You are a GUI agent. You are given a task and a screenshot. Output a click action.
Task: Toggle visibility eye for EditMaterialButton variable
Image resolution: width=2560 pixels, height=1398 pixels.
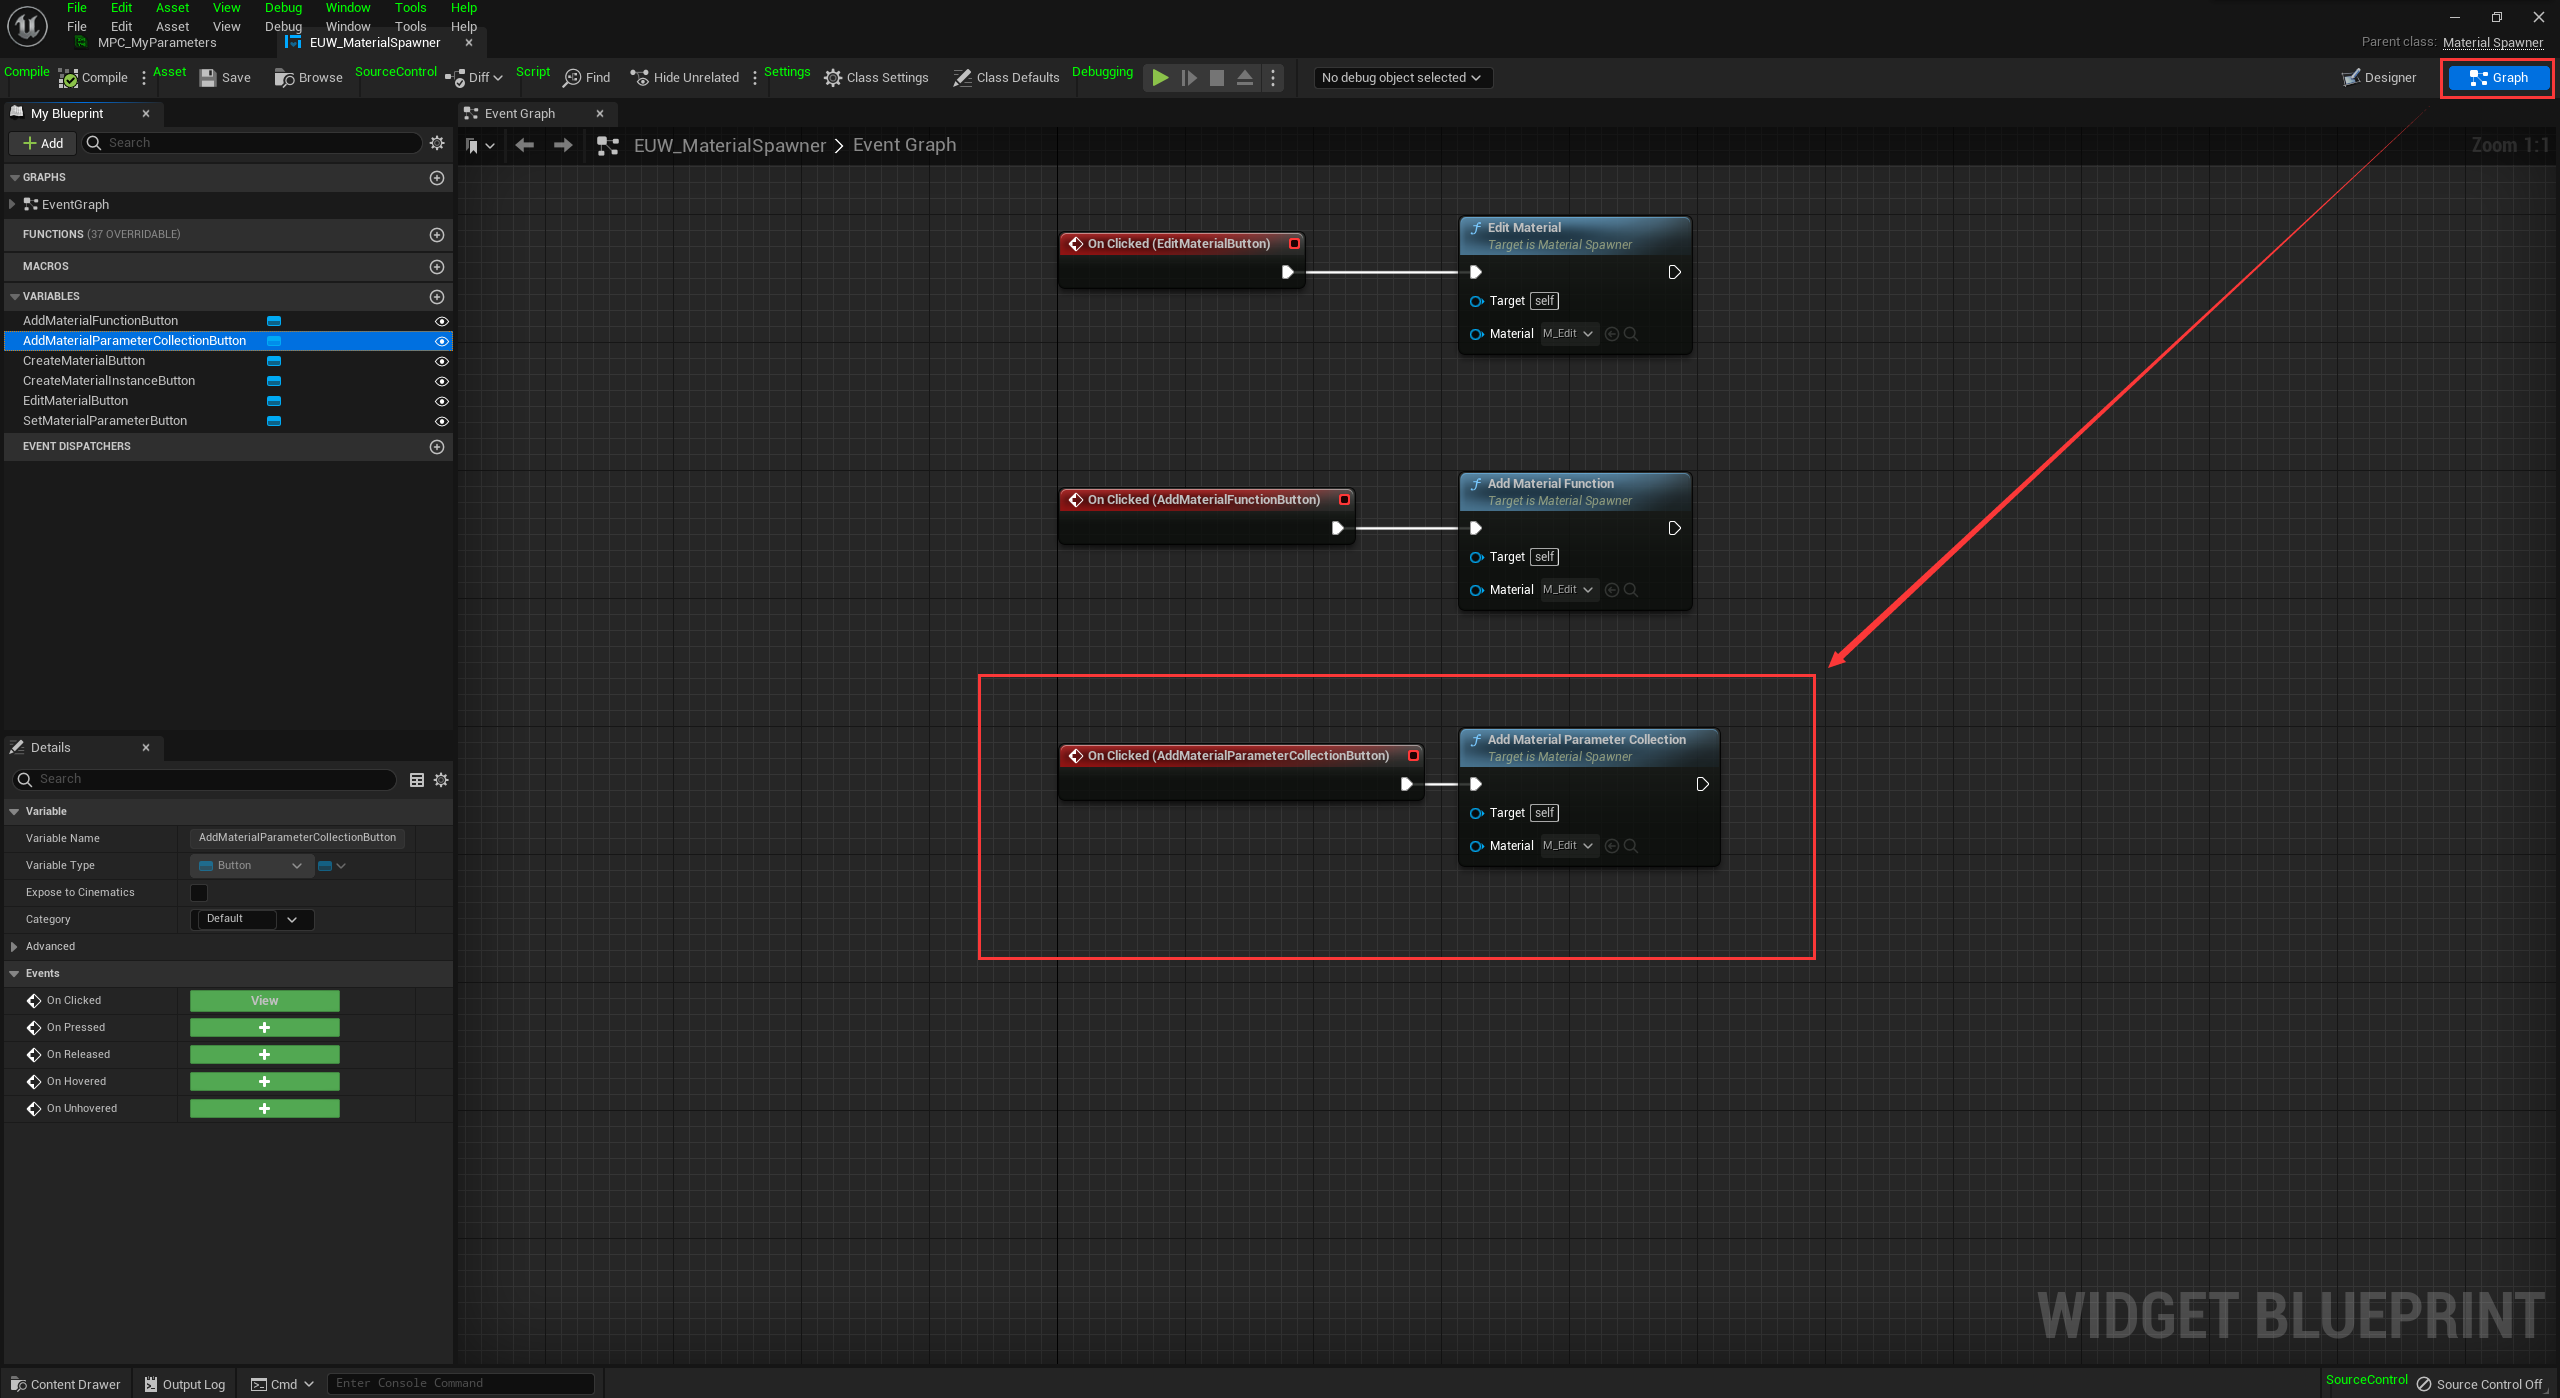(x=441, y=401)
